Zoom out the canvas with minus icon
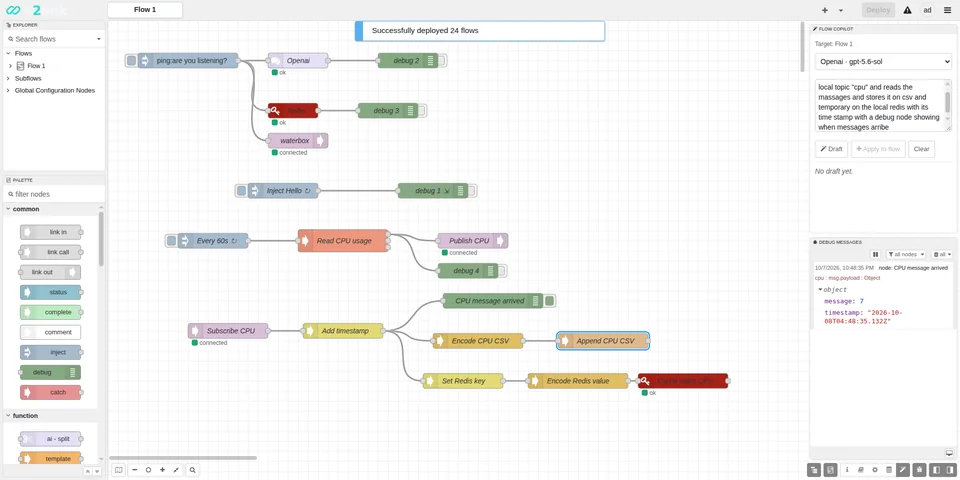960x480 pixels. point(135,470)
